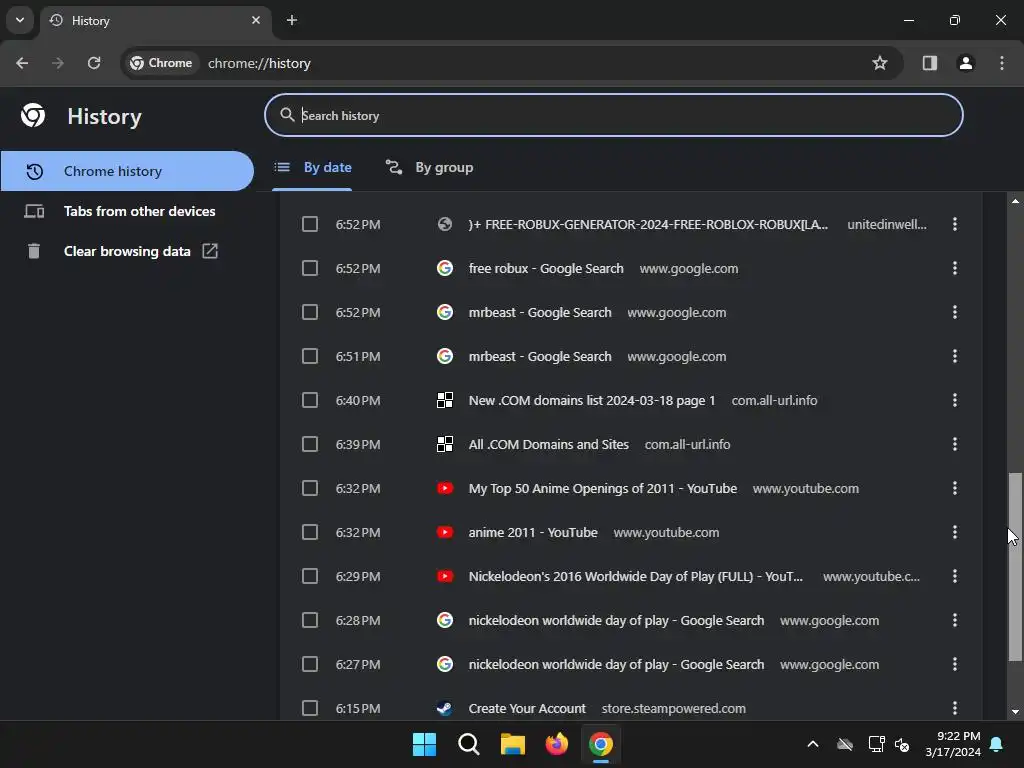Viewport: 1024px width, 768px height.
Task: Open New .COM domains list 2024-03-18 link
Action: (592, 400)
